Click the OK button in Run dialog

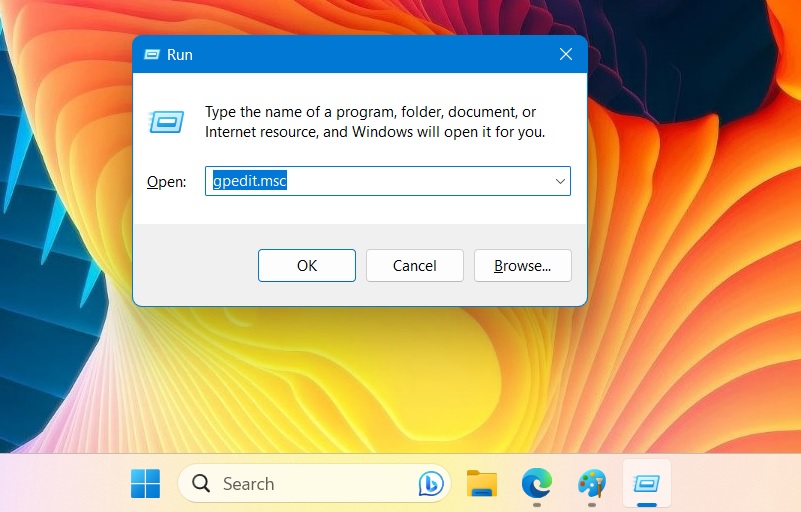coord(307,266)
